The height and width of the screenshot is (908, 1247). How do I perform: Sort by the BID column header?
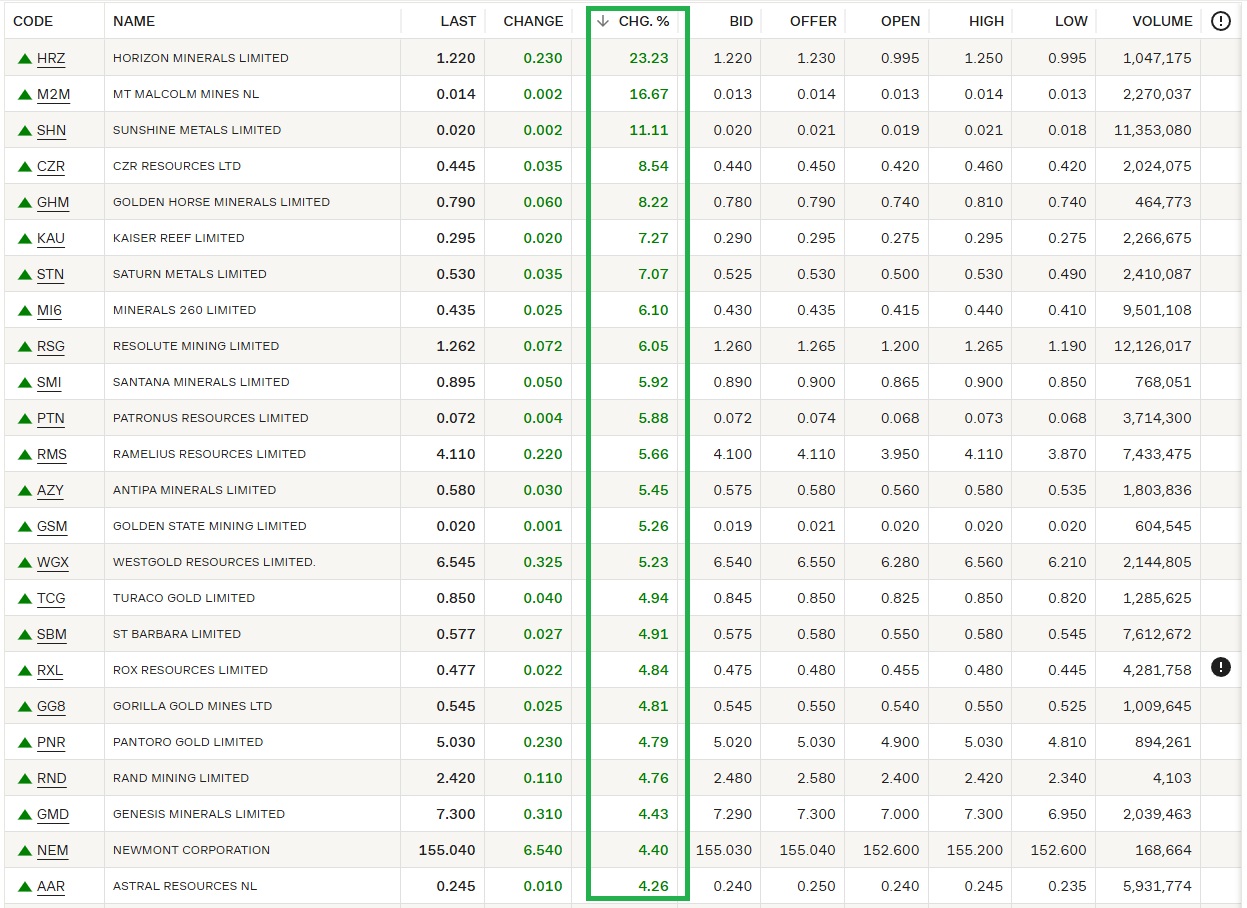point(741,21)
